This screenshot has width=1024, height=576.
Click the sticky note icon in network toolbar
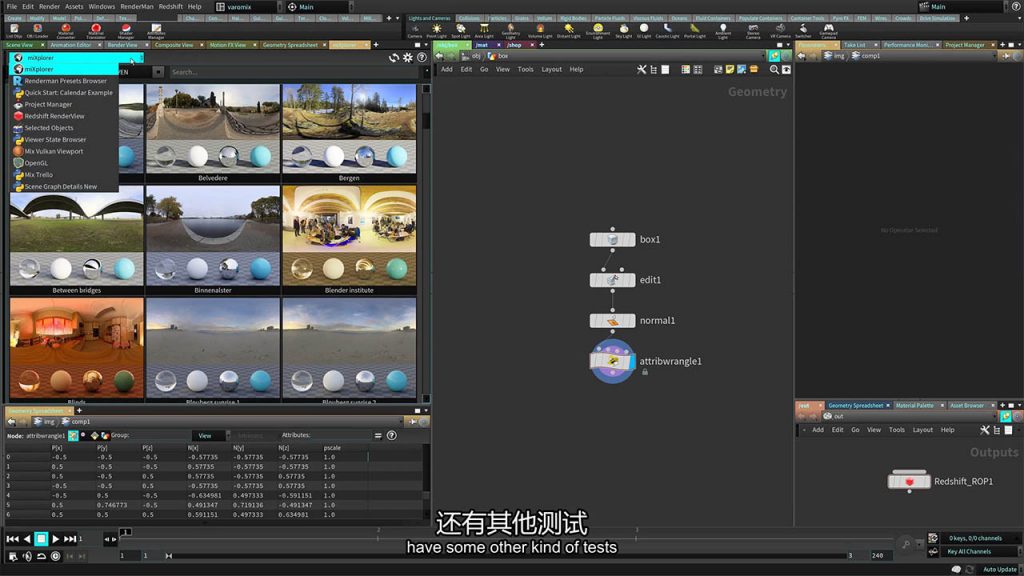(729, 69)
